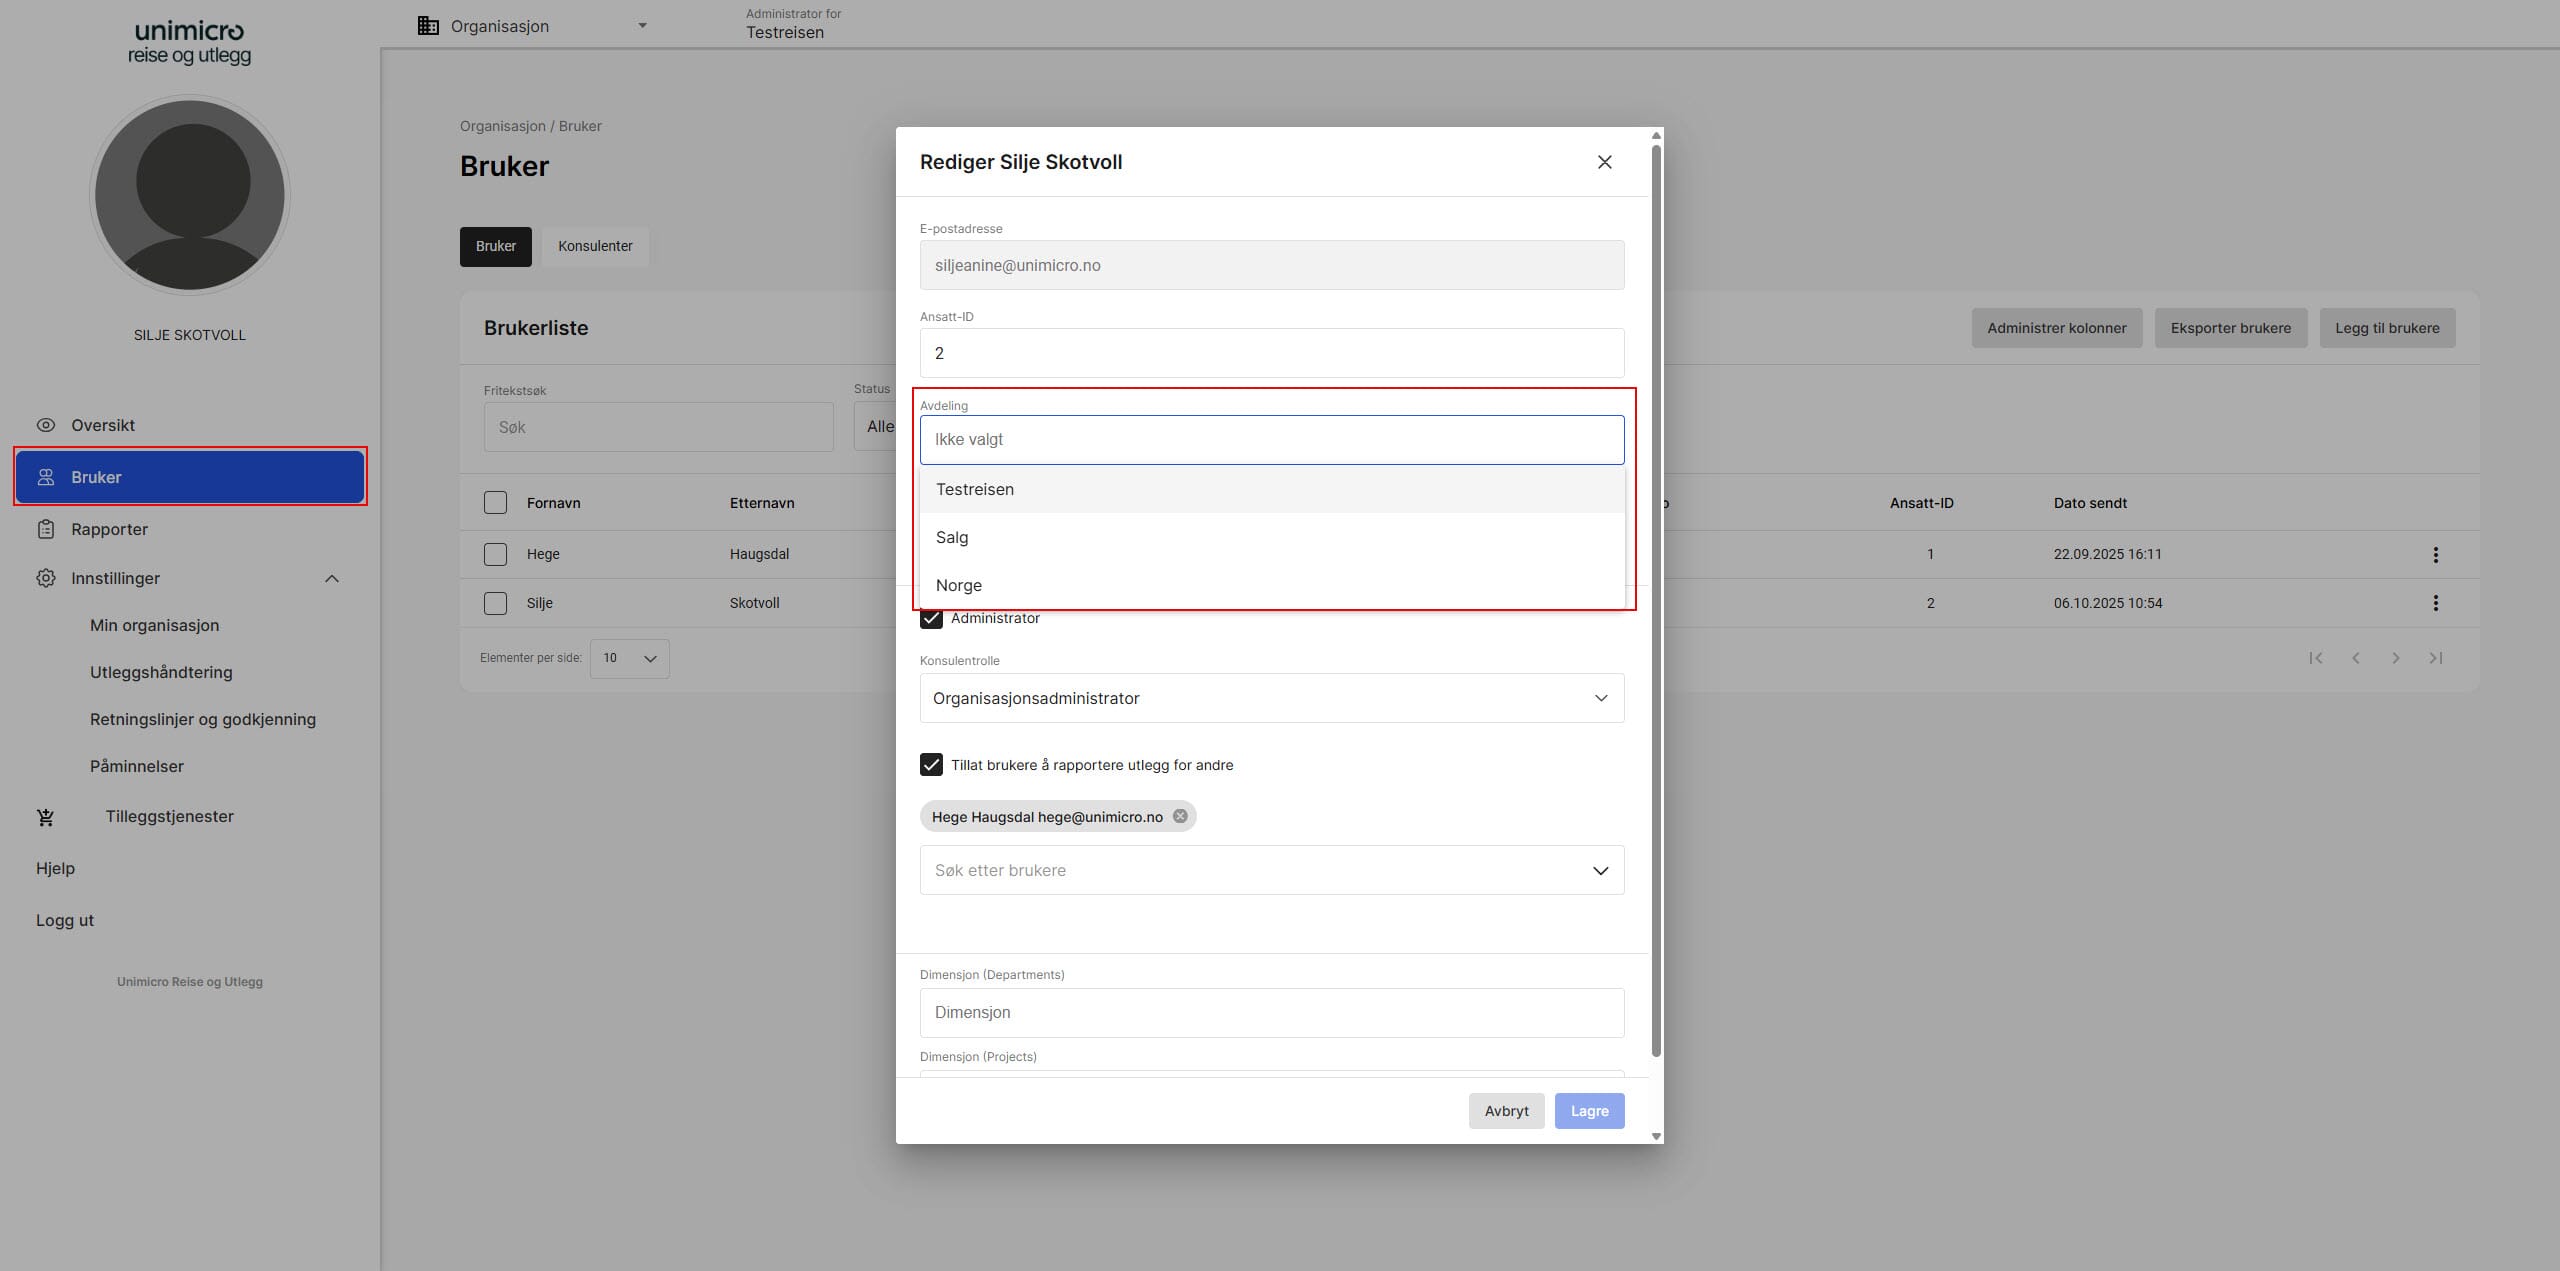The height and width of the screenshot is (1271, 2560).
Task: Click the Oversikt eye icon
Action: 46,425
